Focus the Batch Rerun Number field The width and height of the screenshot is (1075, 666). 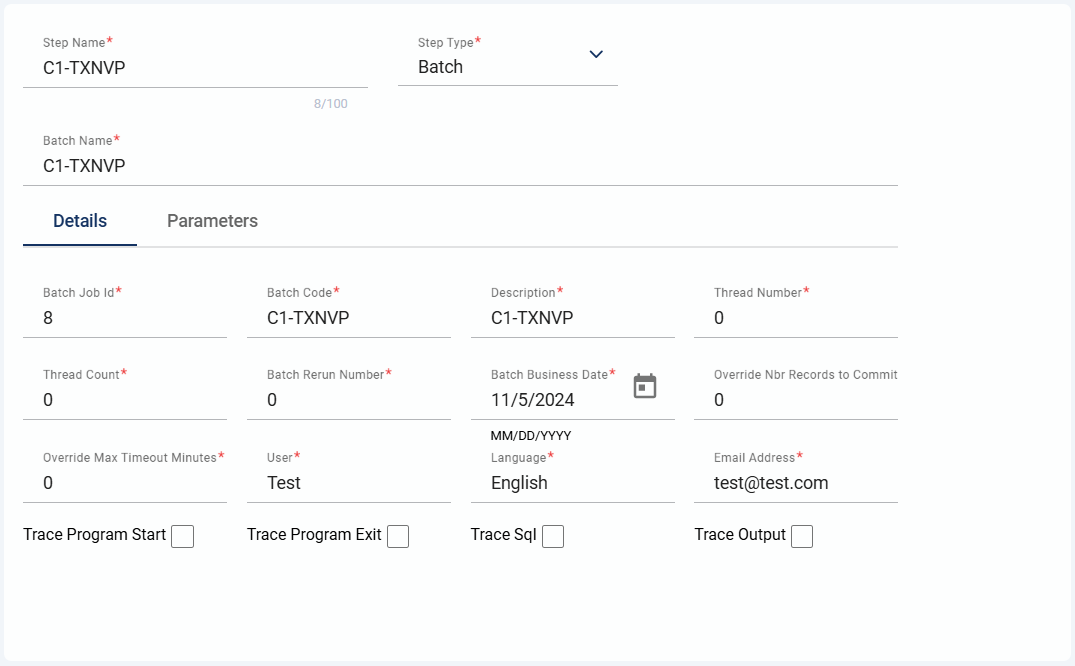coord(349,400)
